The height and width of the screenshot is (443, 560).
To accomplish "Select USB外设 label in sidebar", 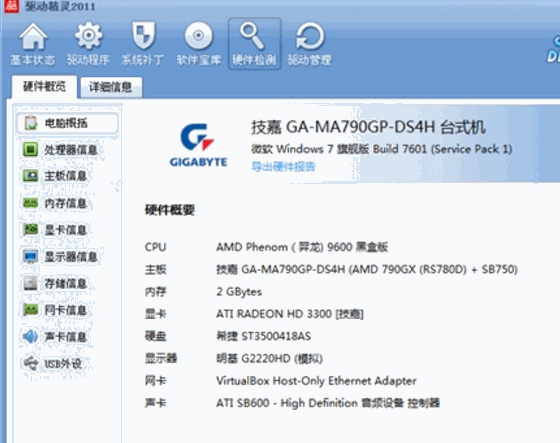I will point(63,364).
